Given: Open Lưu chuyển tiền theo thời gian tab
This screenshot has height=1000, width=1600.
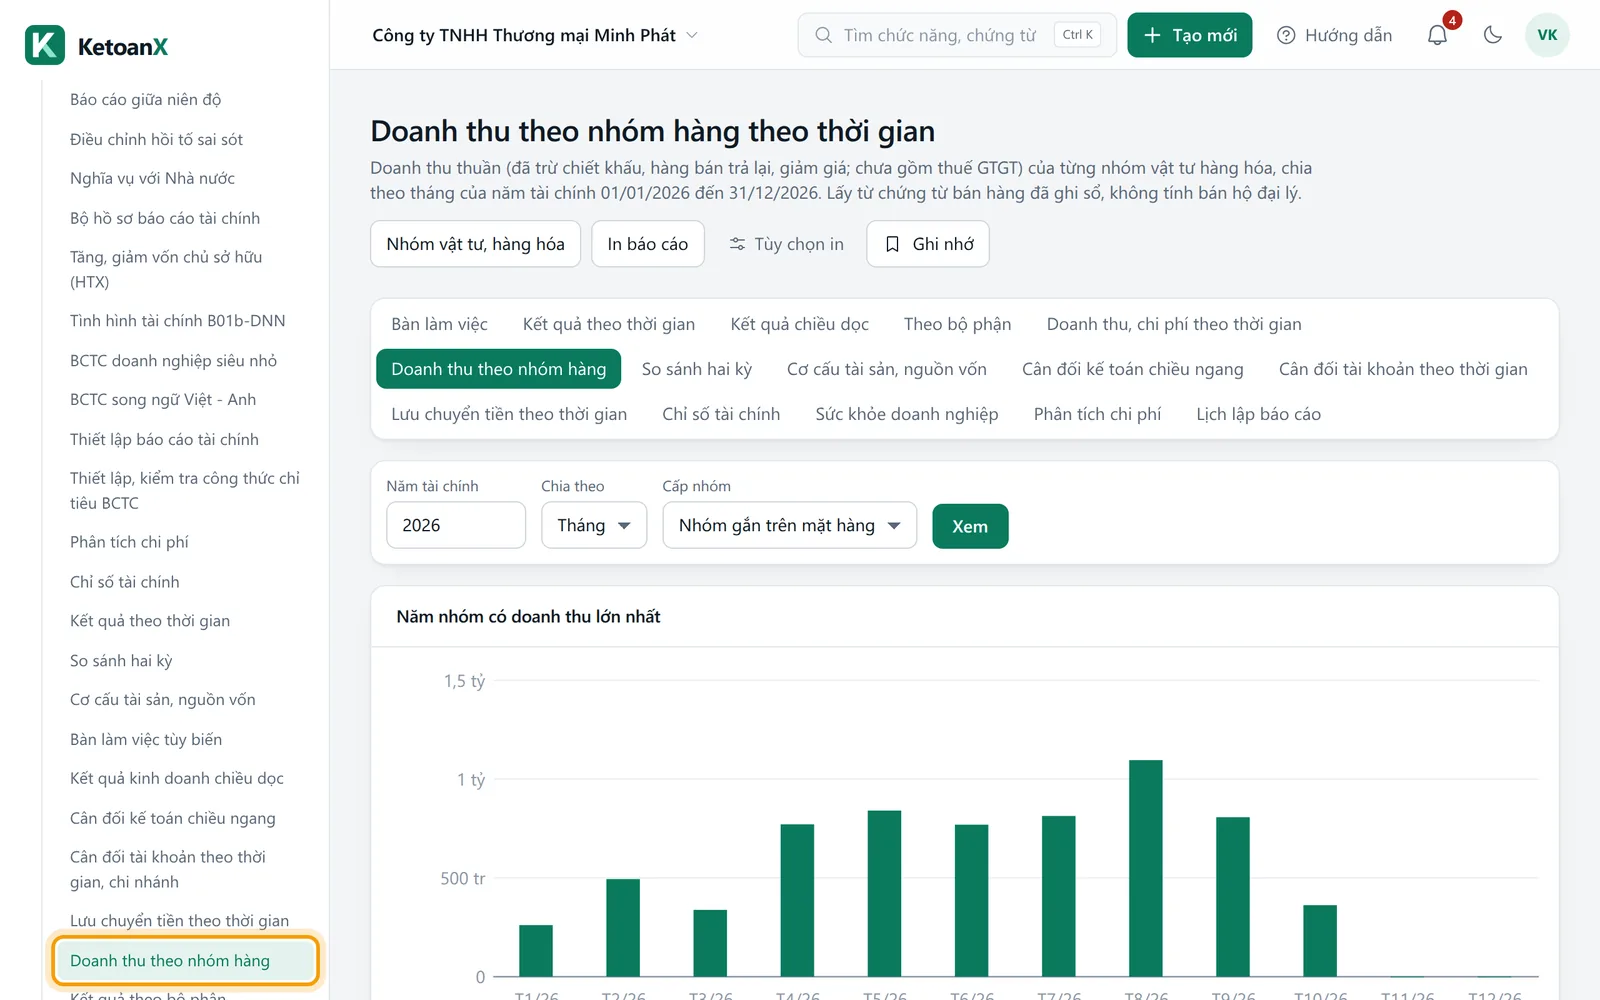Looking at the screenshot, I should click(x=509, y=414).
